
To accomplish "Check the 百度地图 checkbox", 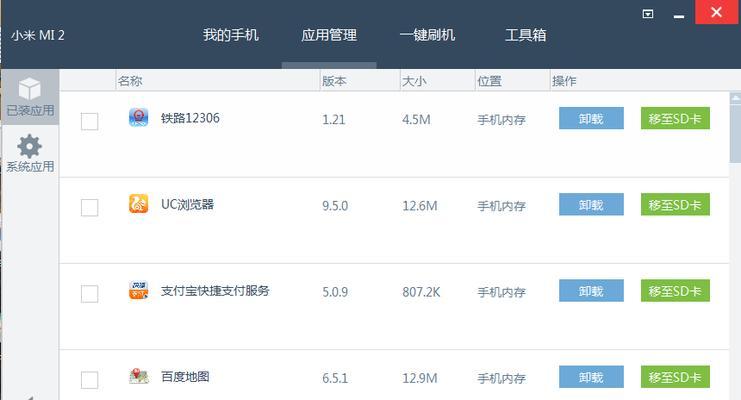I will pyautogui.click(x=89, y=380).
